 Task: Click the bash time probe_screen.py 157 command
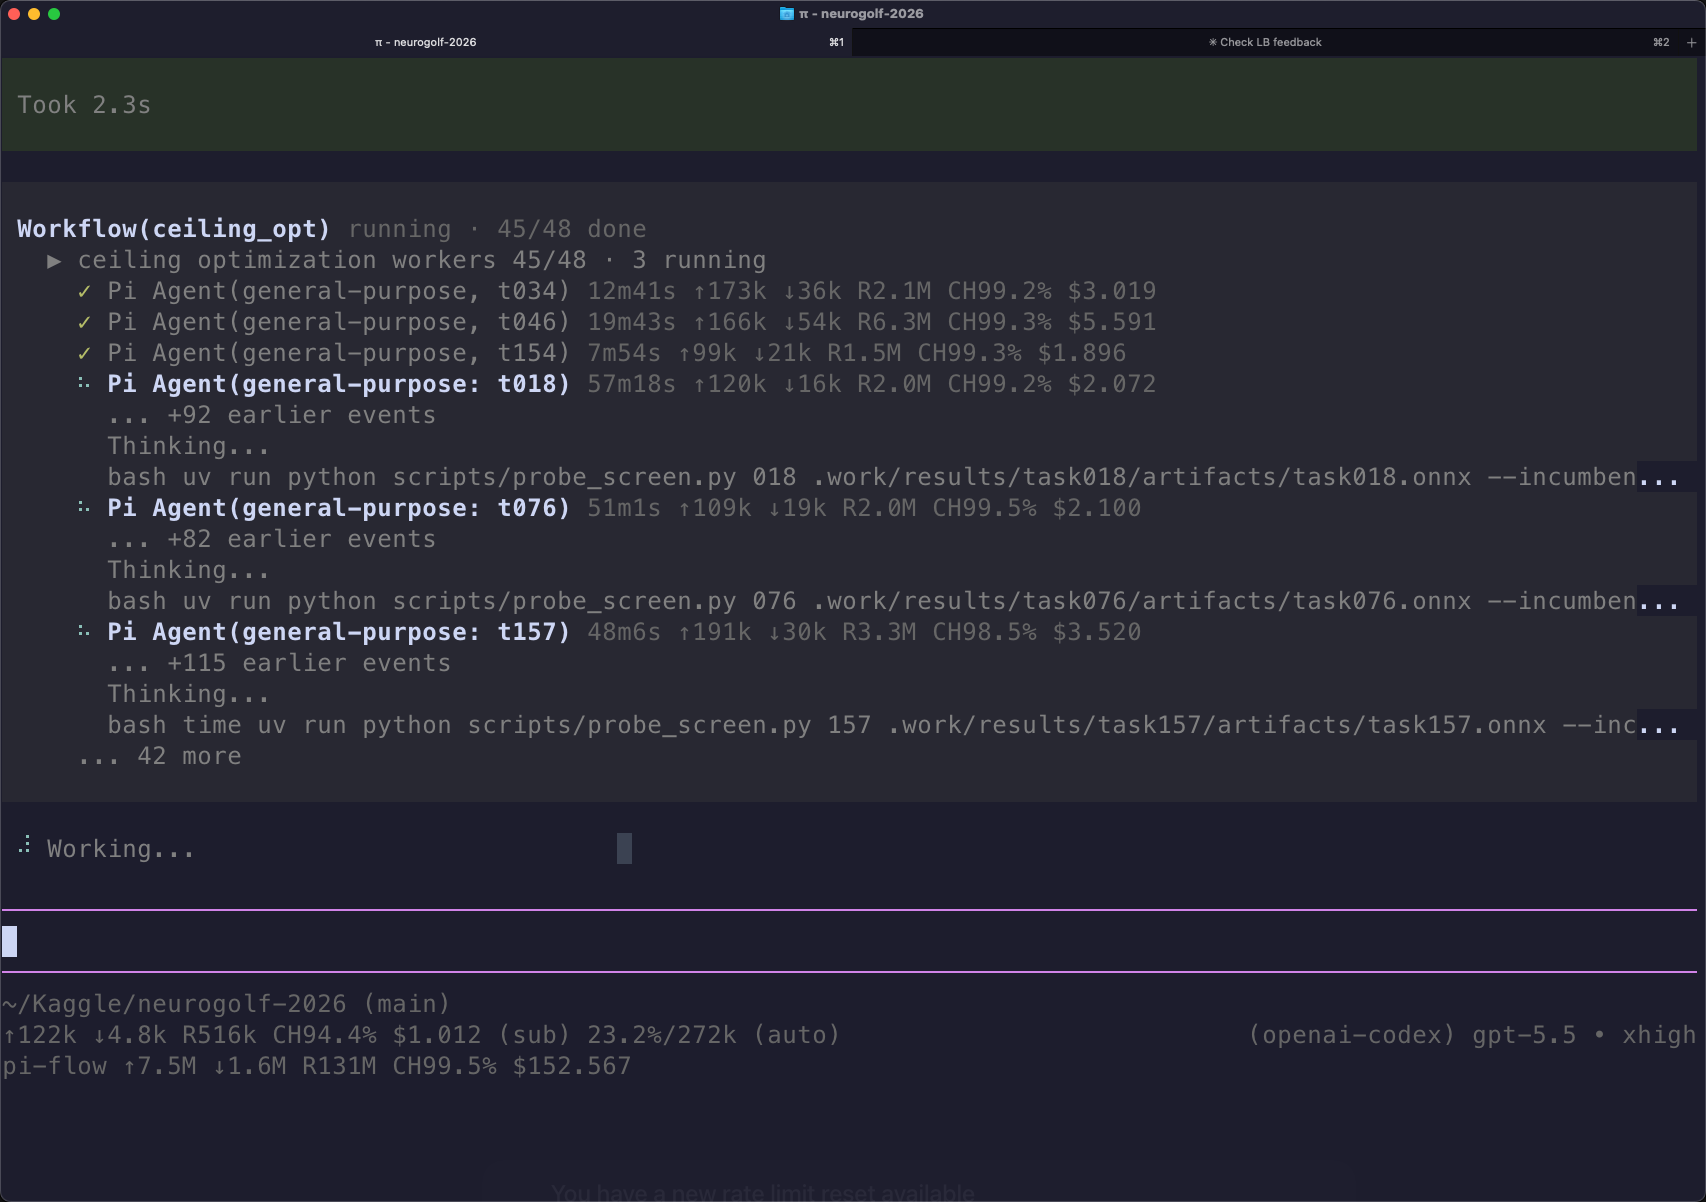click(x=892, y=725)
